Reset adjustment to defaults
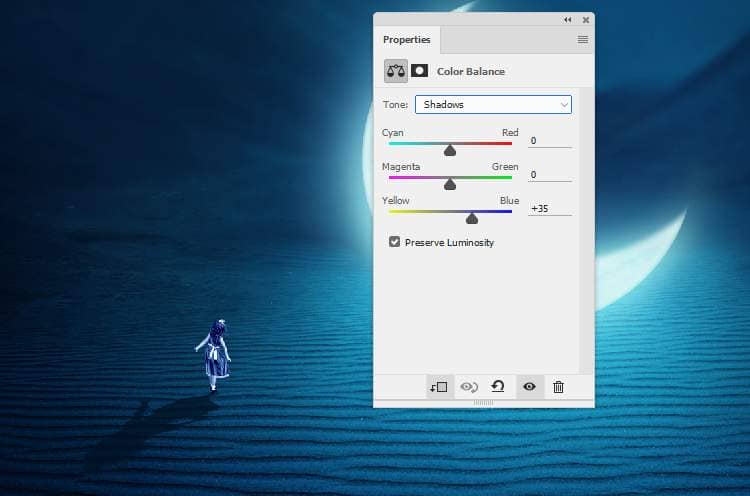Viewport: 750px width, 496px height. tap(498, 386)
